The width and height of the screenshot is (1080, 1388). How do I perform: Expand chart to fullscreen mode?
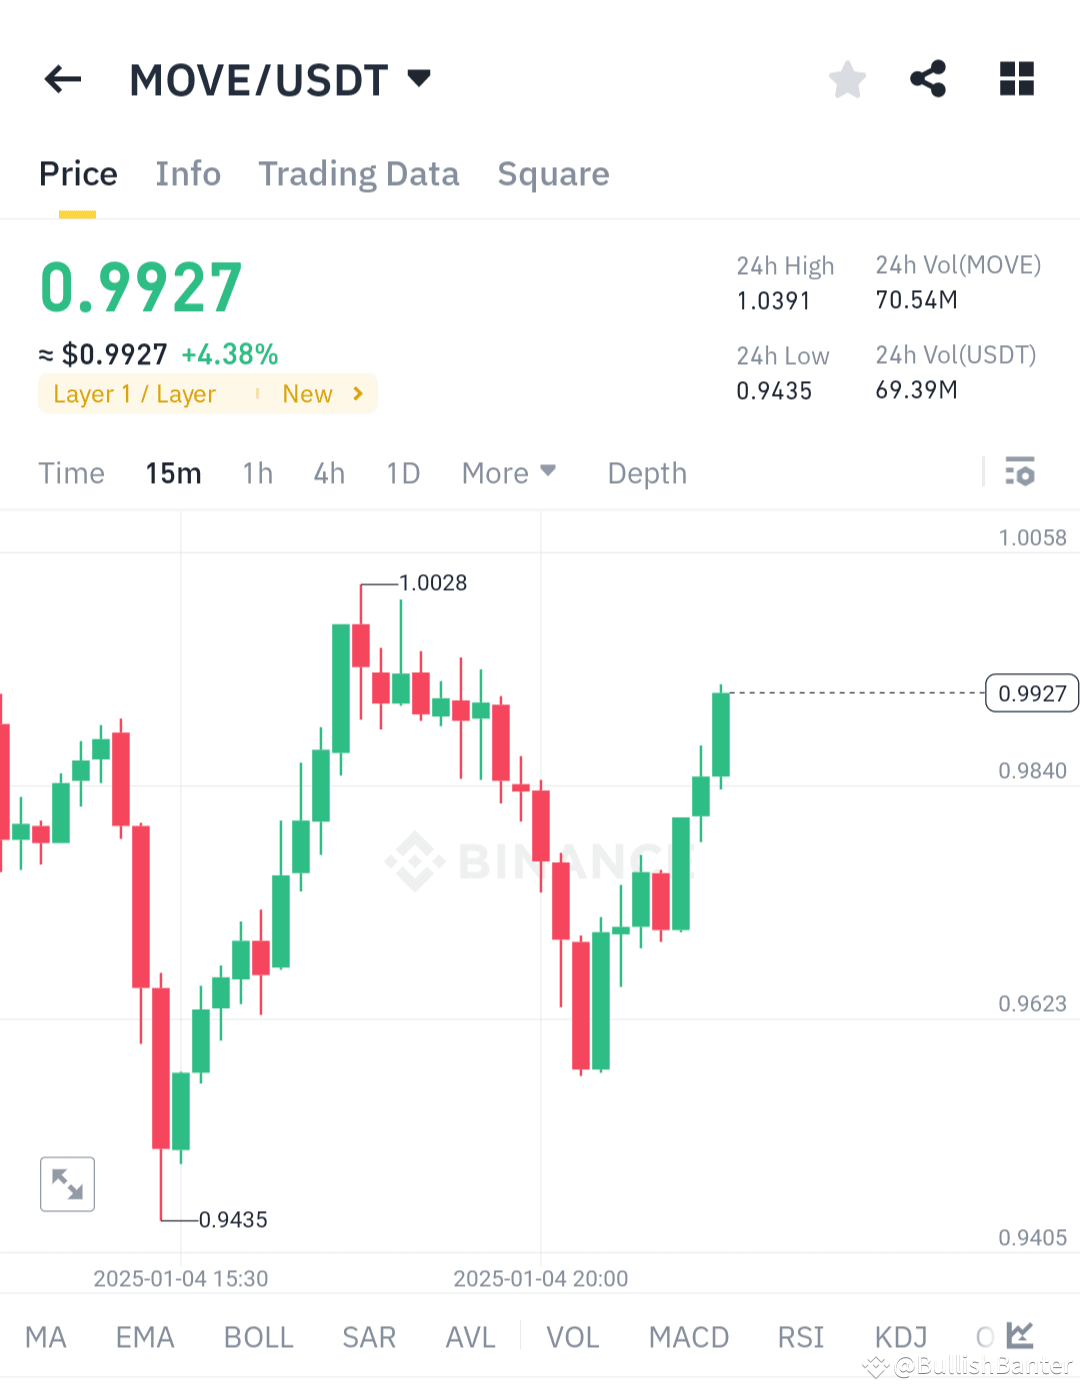tap(67, 1184)
